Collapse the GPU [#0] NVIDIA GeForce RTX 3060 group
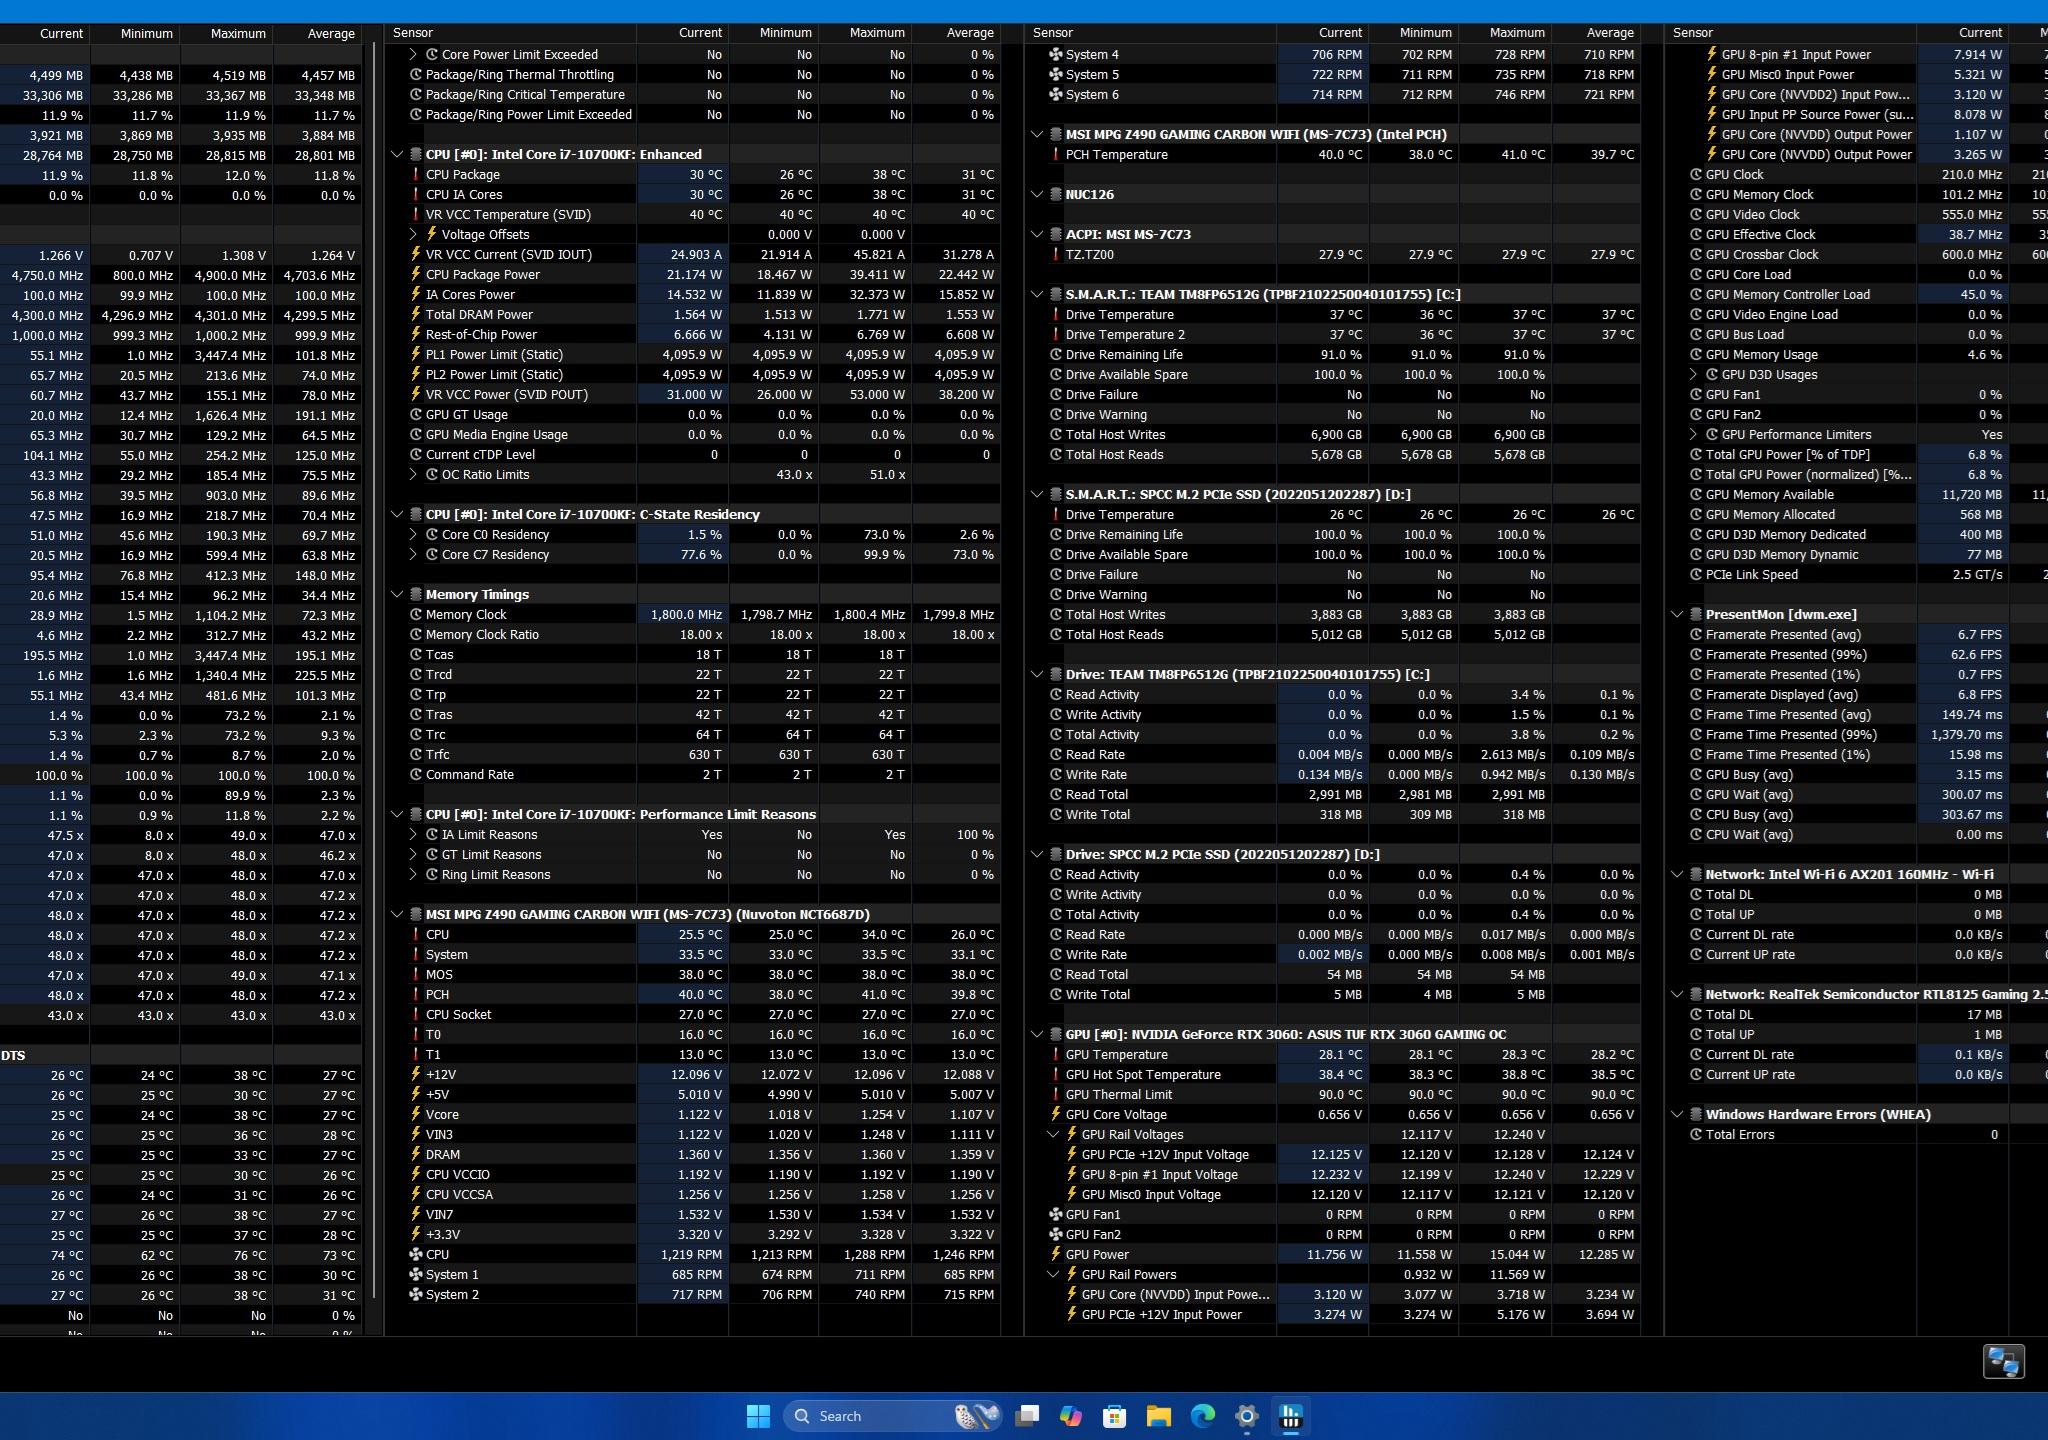 (x=1037, y=1034)
